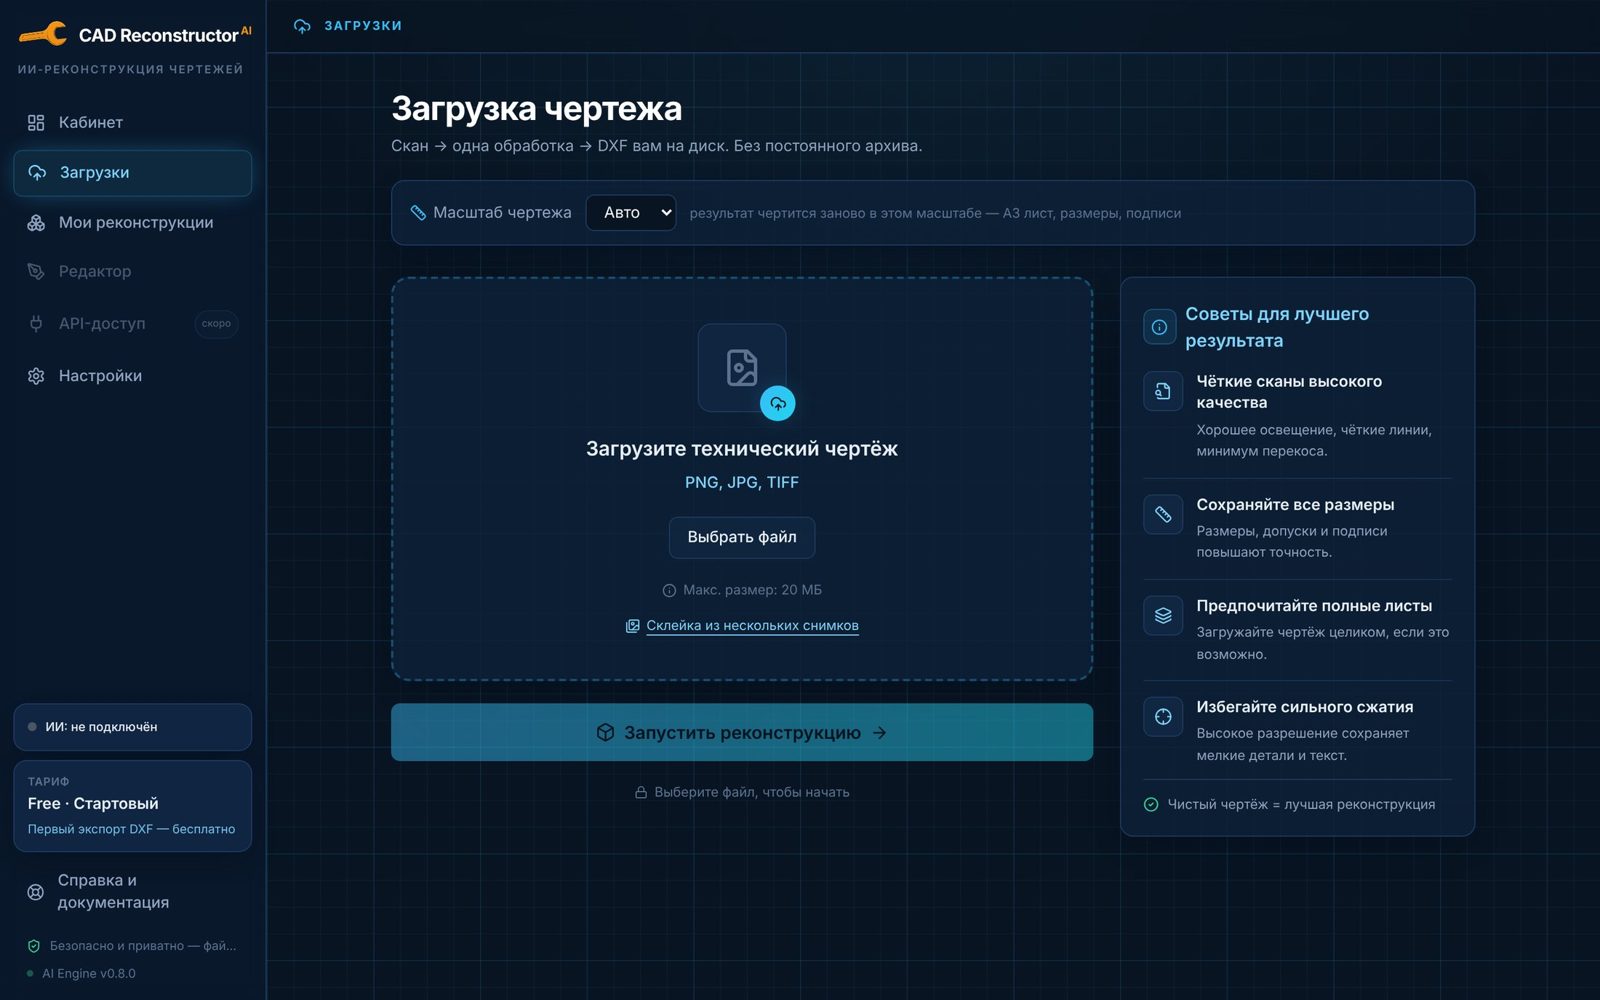Click the Кабинет dashboard grid icon
1600x1000 pixels.
click(36, 123)
